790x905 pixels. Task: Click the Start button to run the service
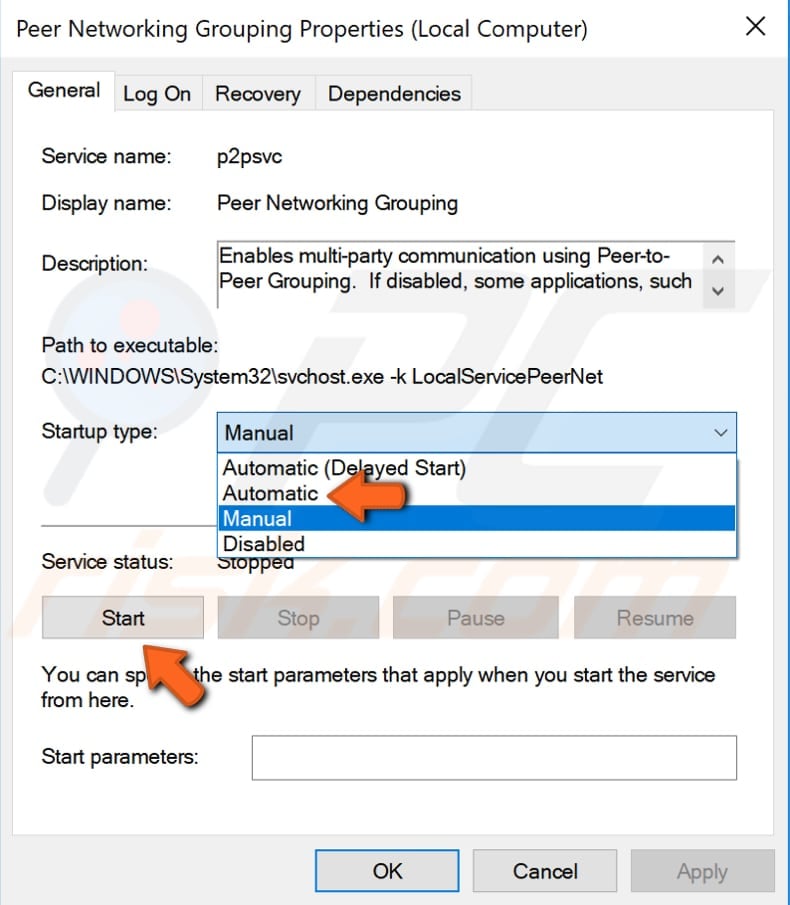pos(122,617)
